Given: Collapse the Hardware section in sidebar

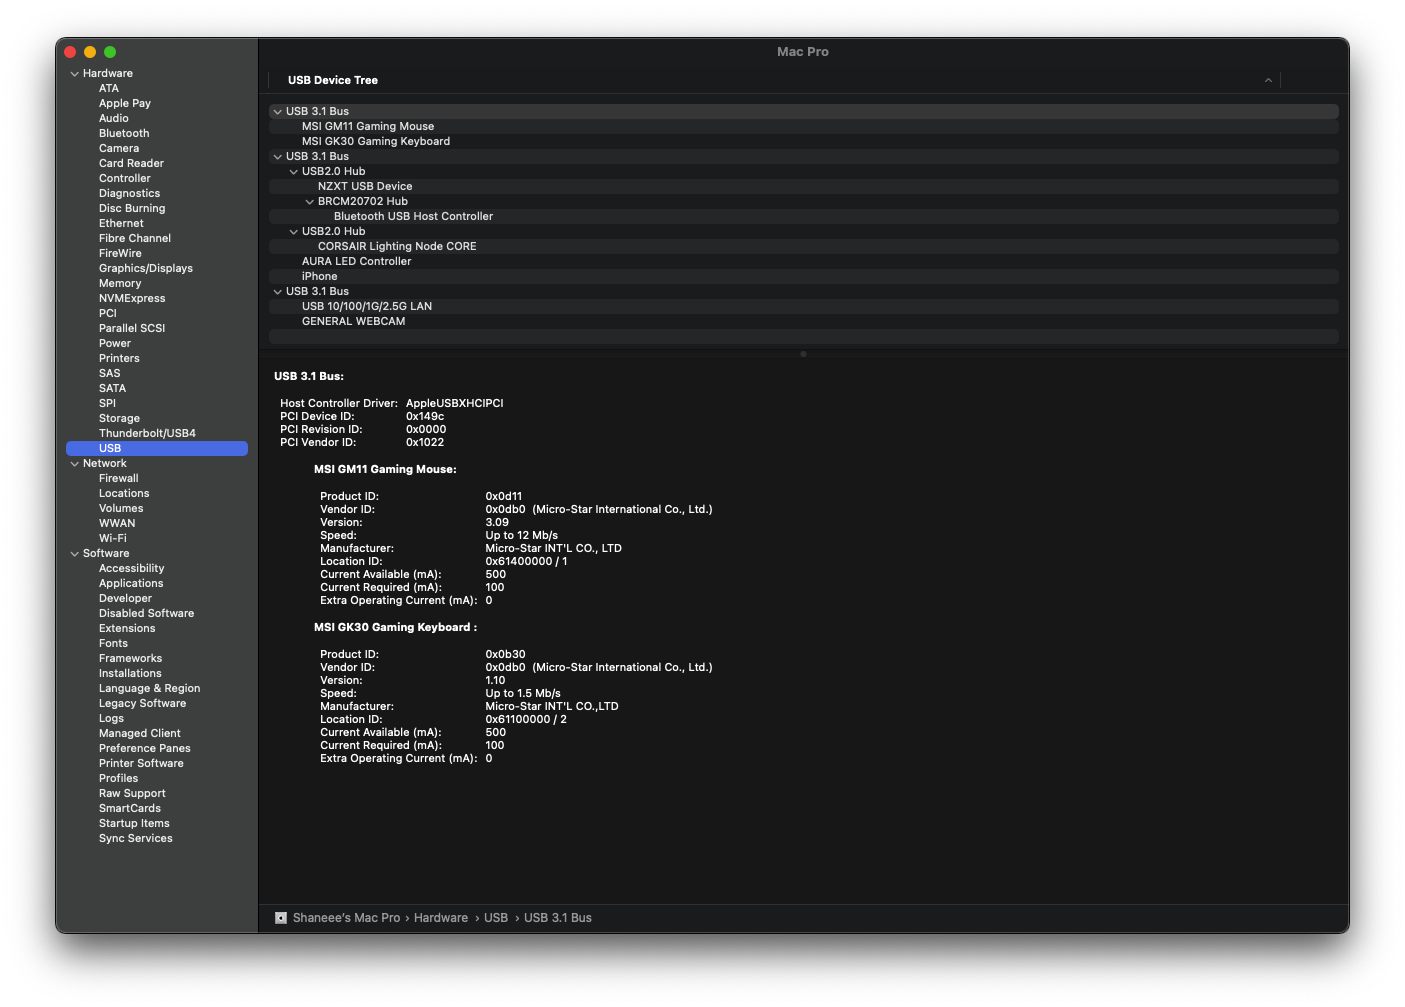Looking at the screenshot, I should pyautogui.click(x=74, y=74).
